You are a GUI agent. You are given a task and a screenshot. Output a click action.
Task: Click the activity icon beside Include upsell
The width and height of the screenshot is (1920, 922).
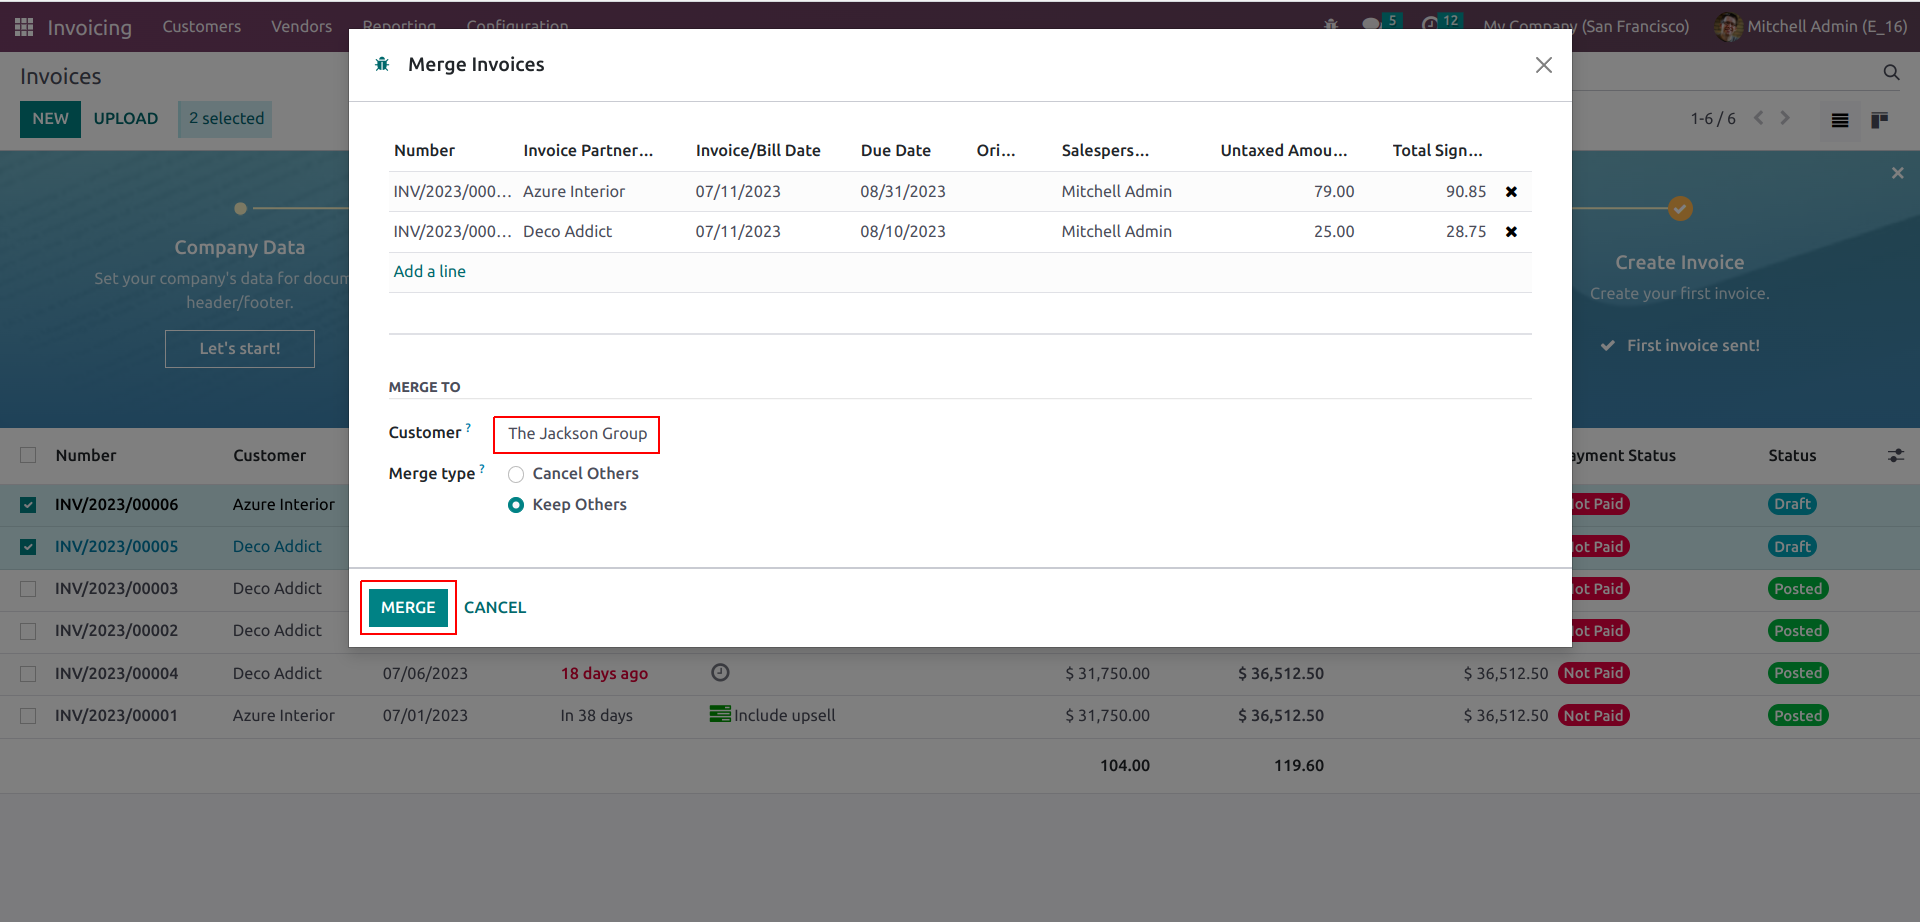pos(720,715)
